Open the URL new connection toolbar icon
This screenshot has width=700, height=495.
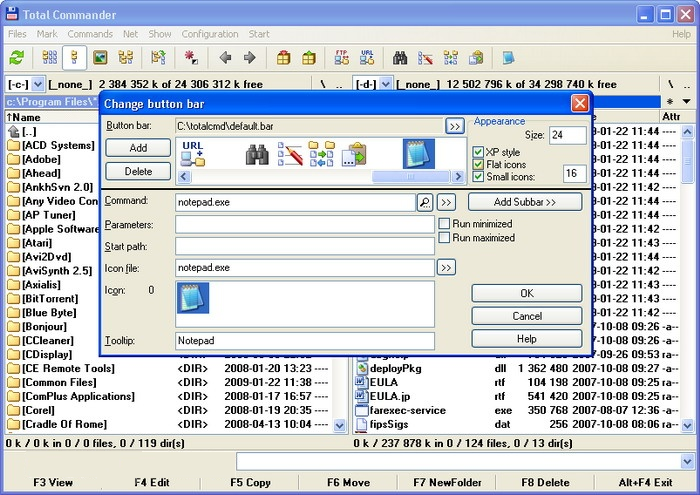[367, 58]
